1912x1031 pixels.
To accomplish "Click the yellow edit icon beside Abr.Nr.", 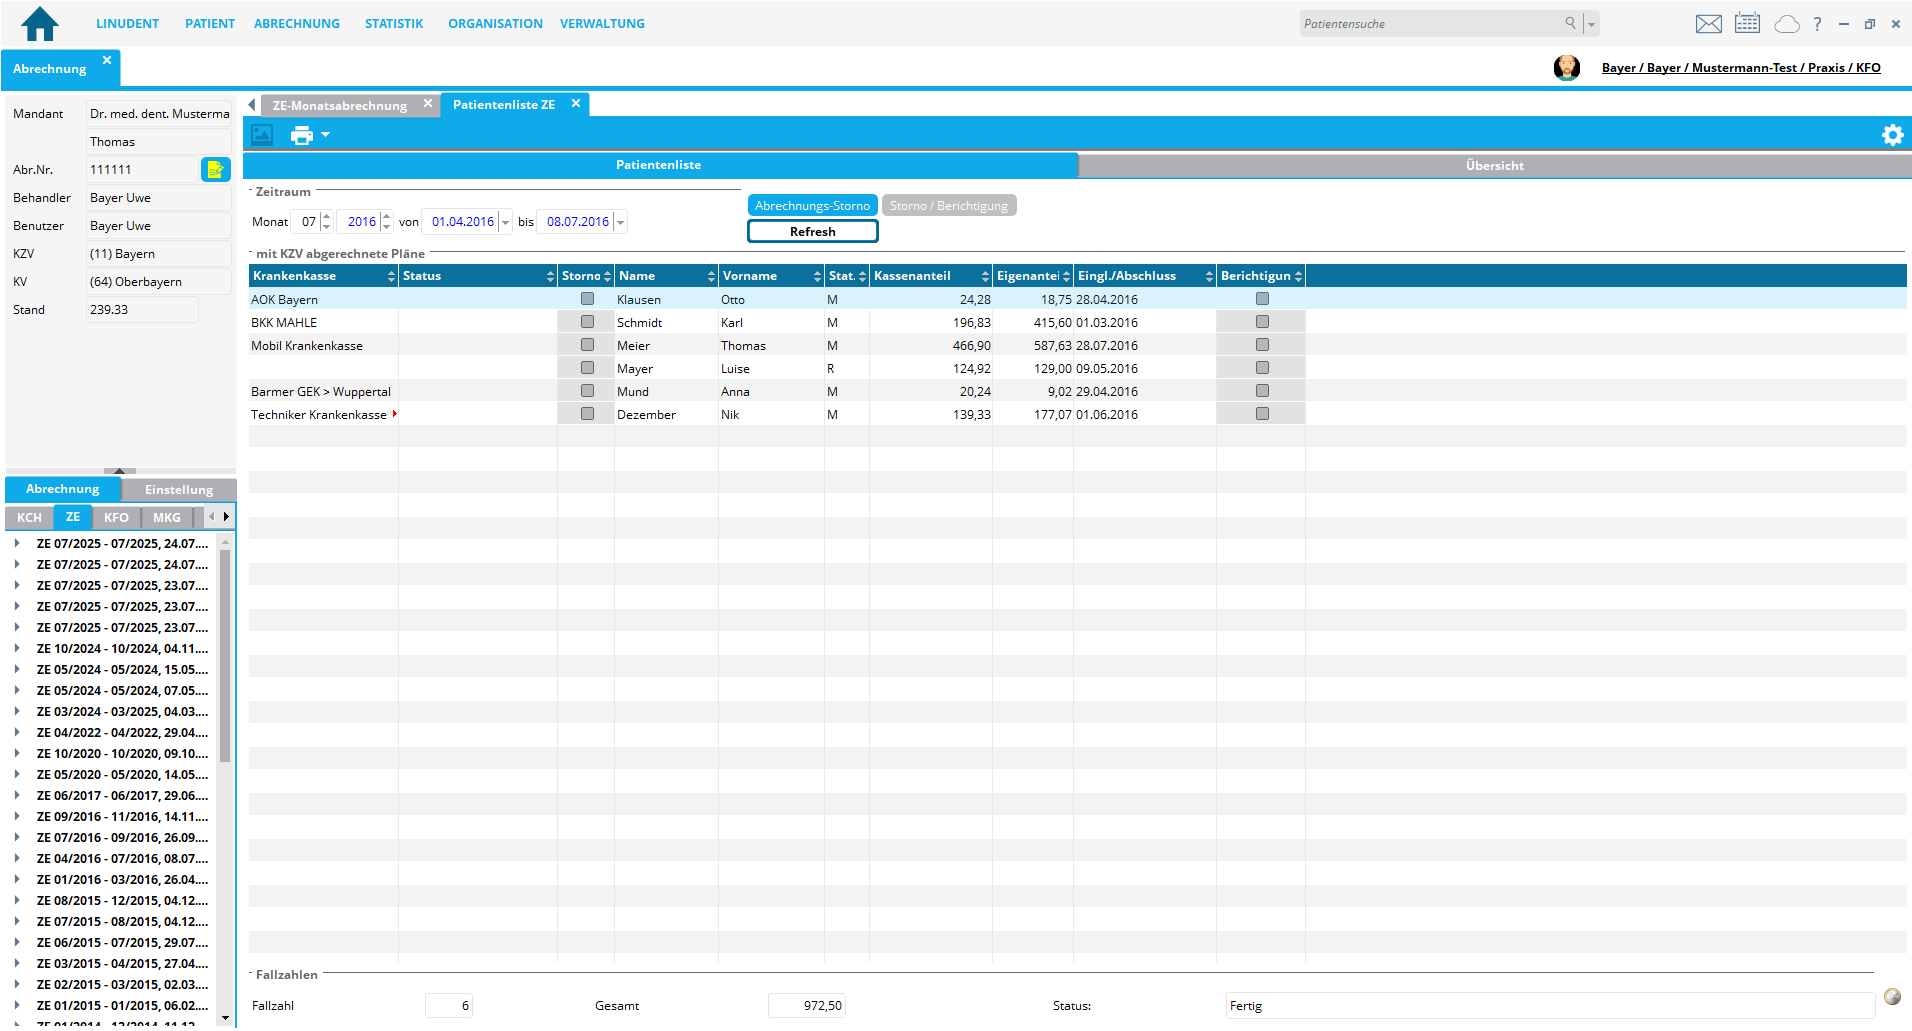I will point(215,170).
